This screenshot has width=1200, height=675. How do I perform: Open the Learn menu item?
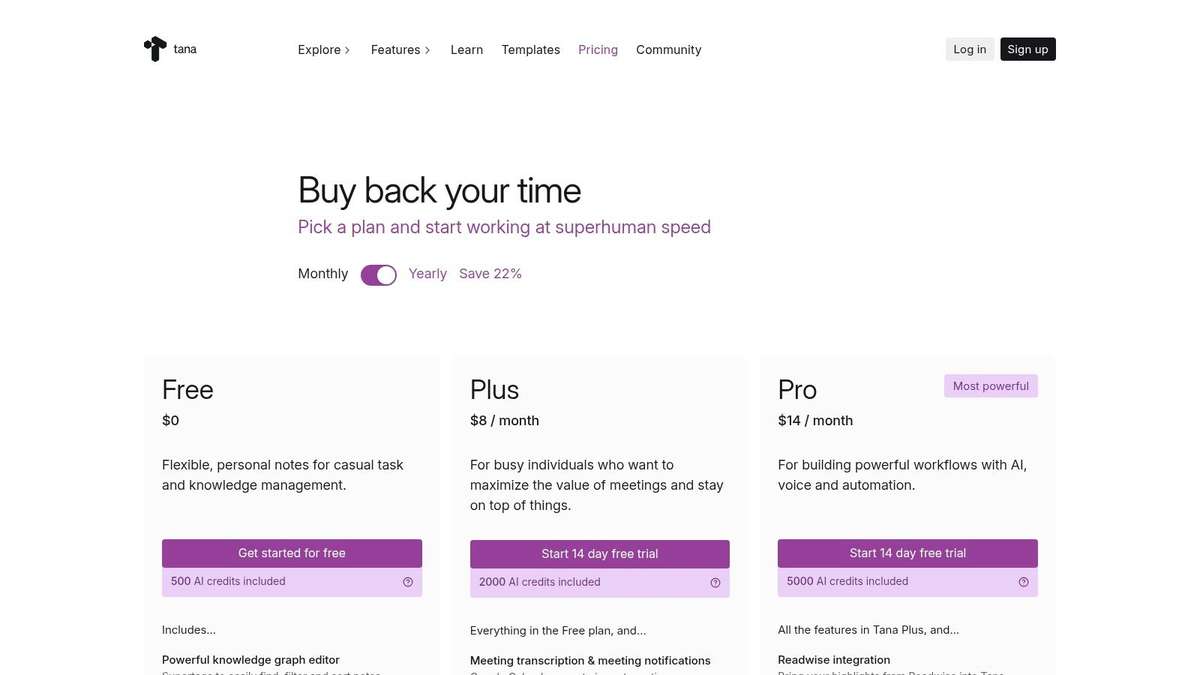(x=466, y=50)
